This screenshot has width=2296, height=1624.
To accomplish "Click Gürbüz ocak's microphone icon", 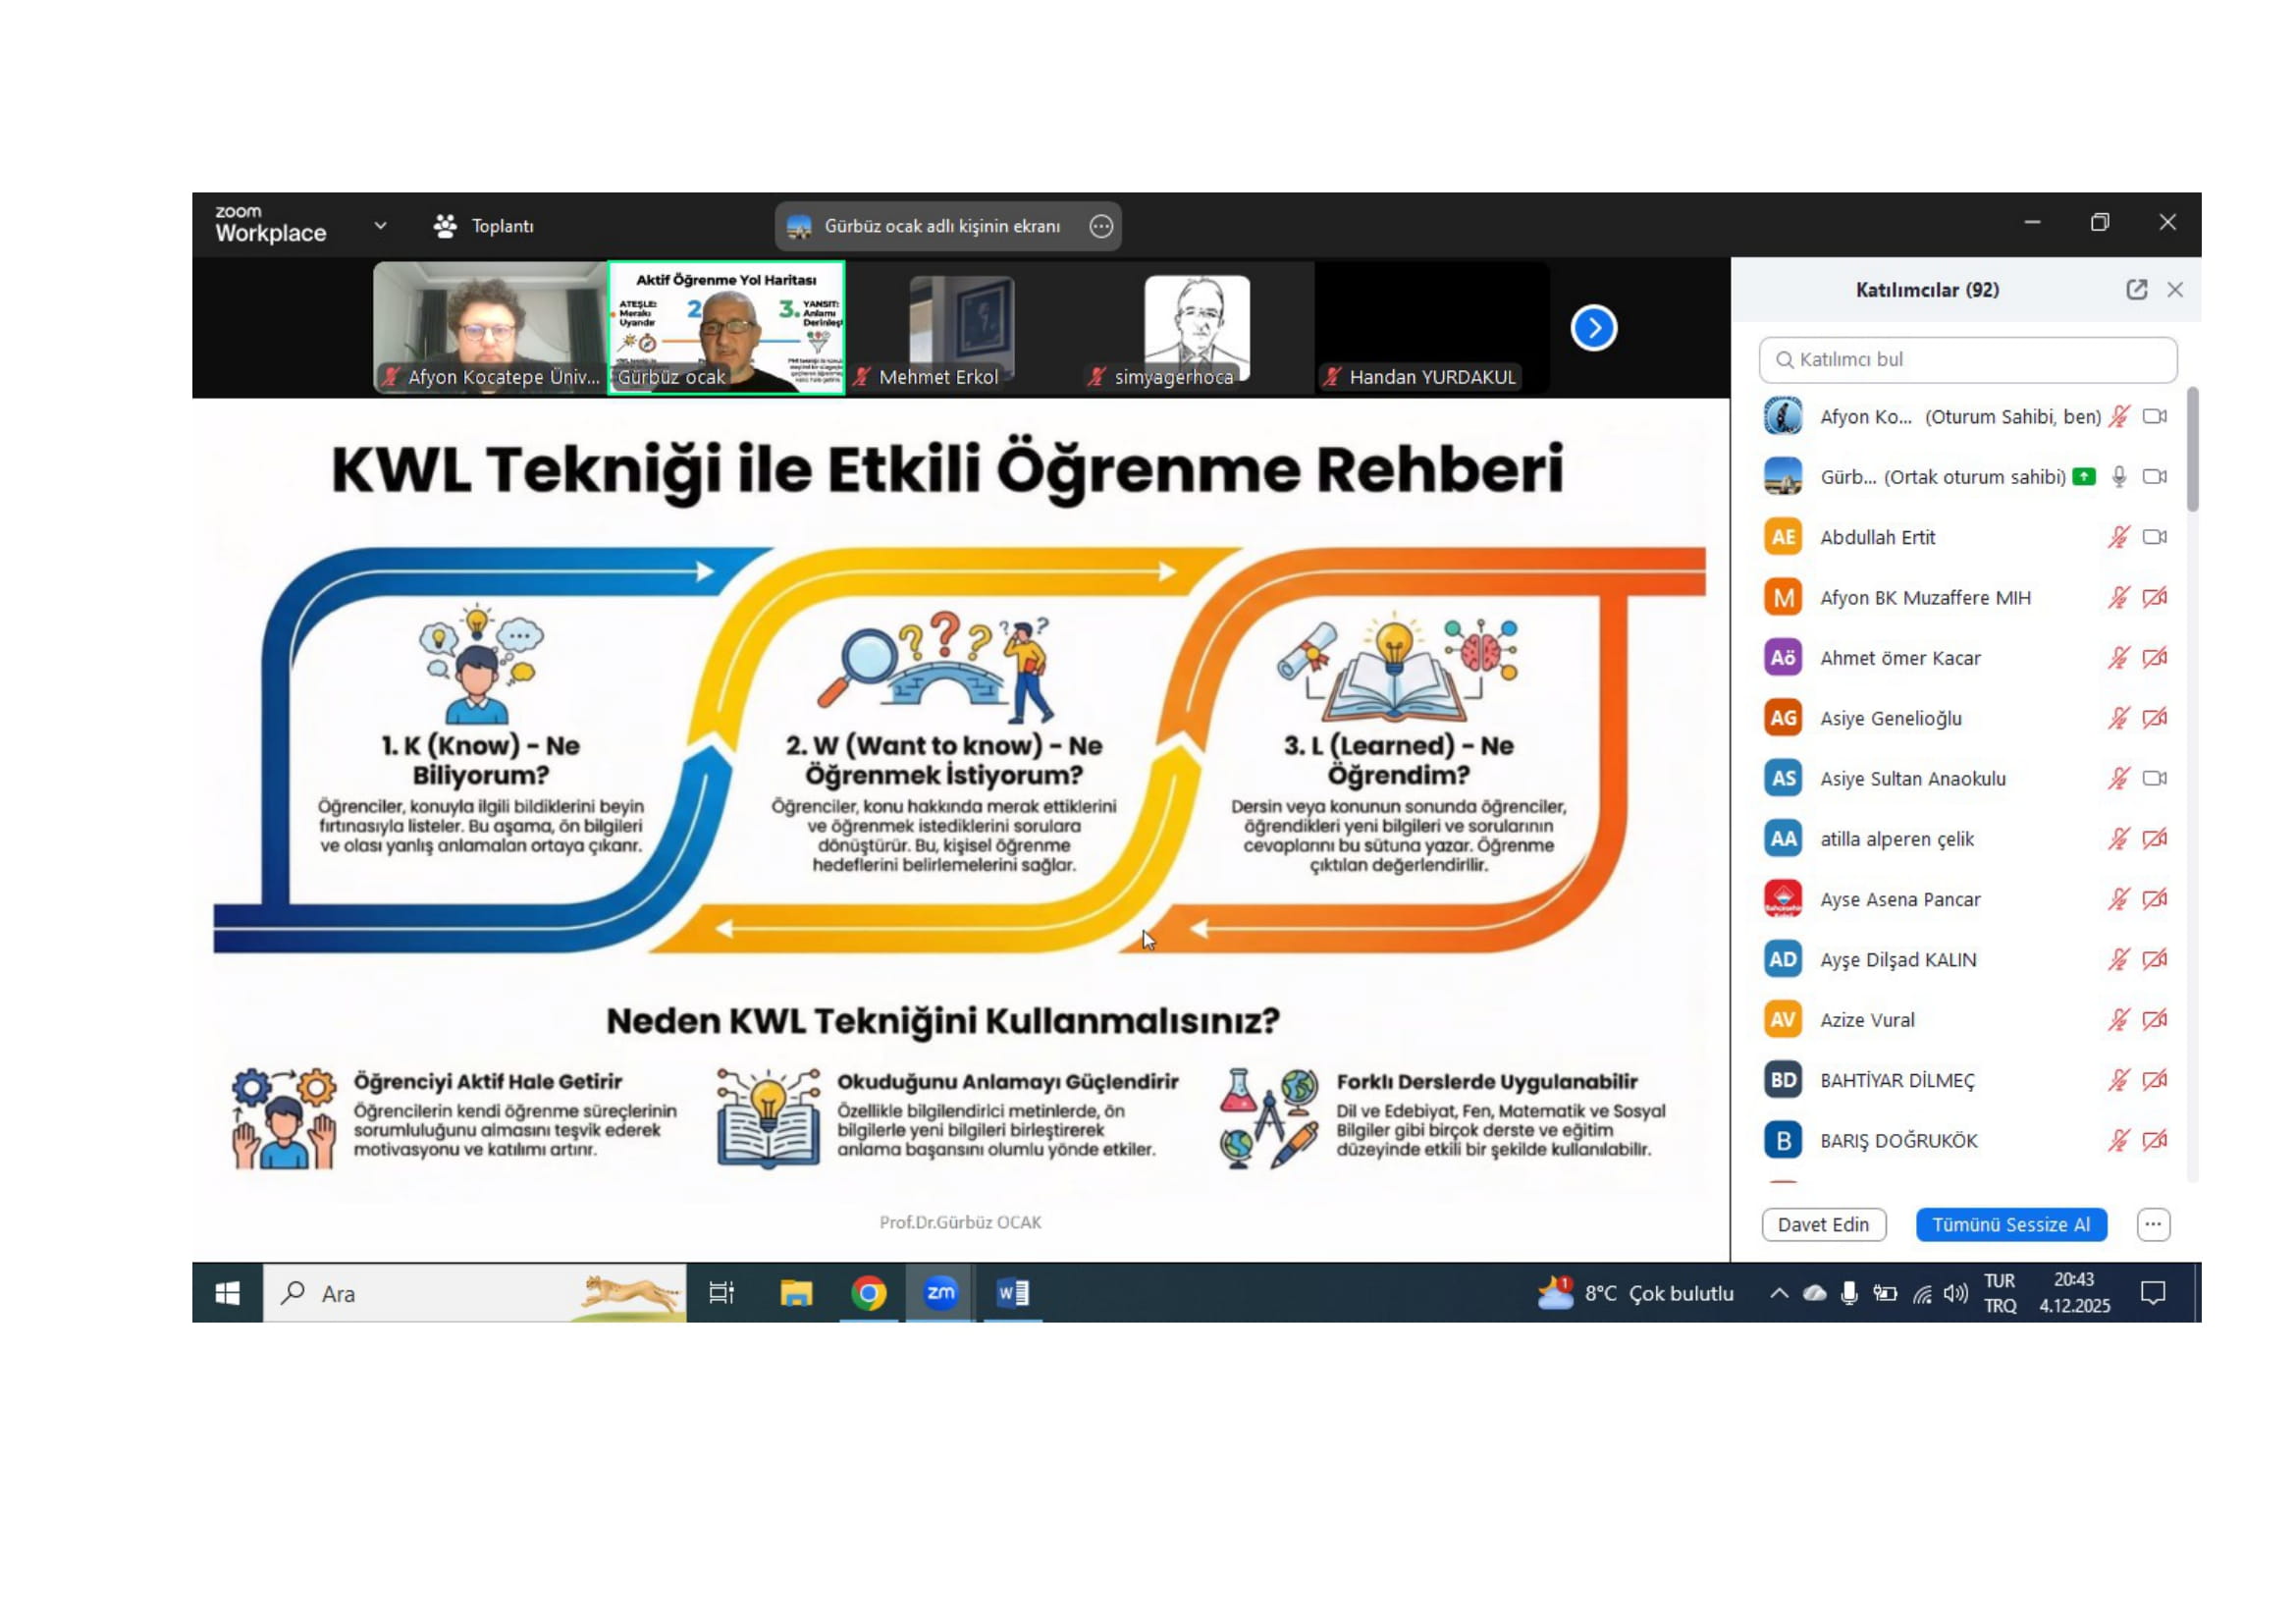I will pyautogui.click(x=2118, y=477).
